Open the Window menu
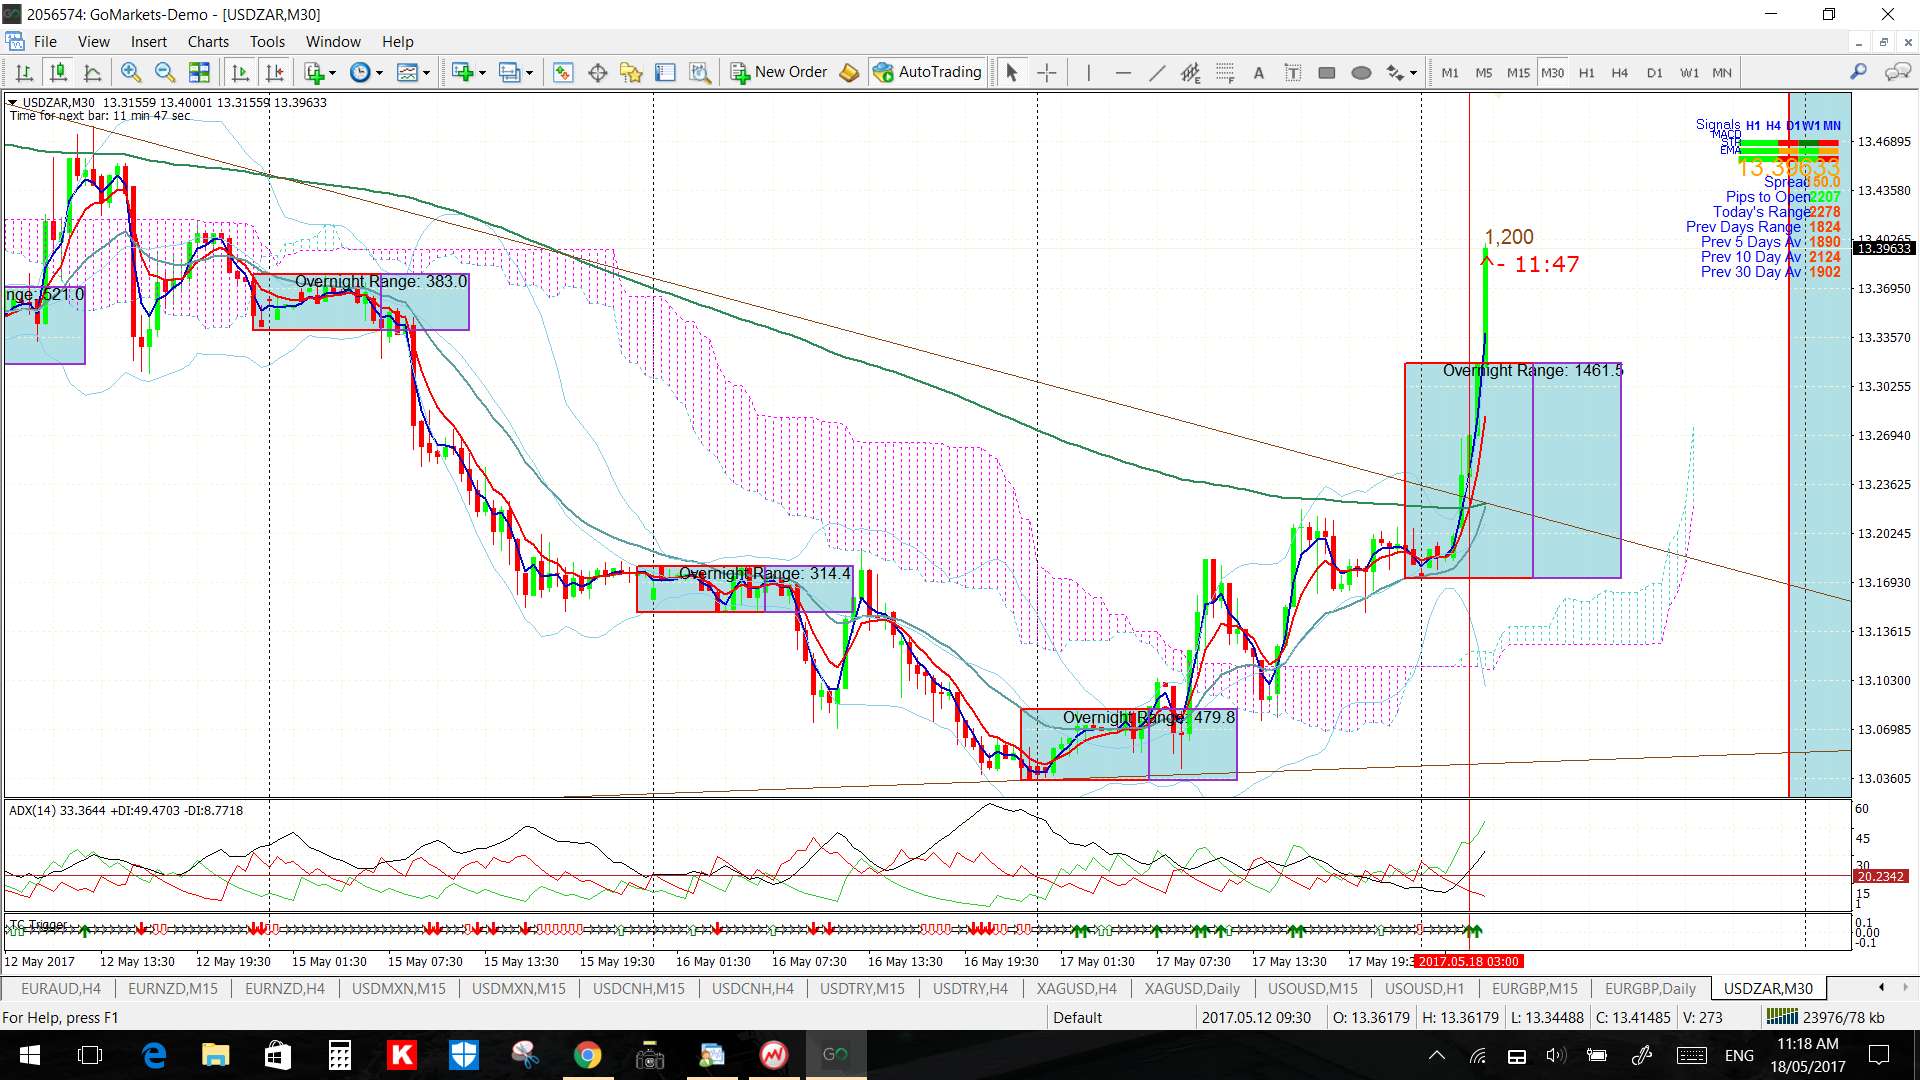This screenshot has height=1080, width=1920. click(333, 42)
